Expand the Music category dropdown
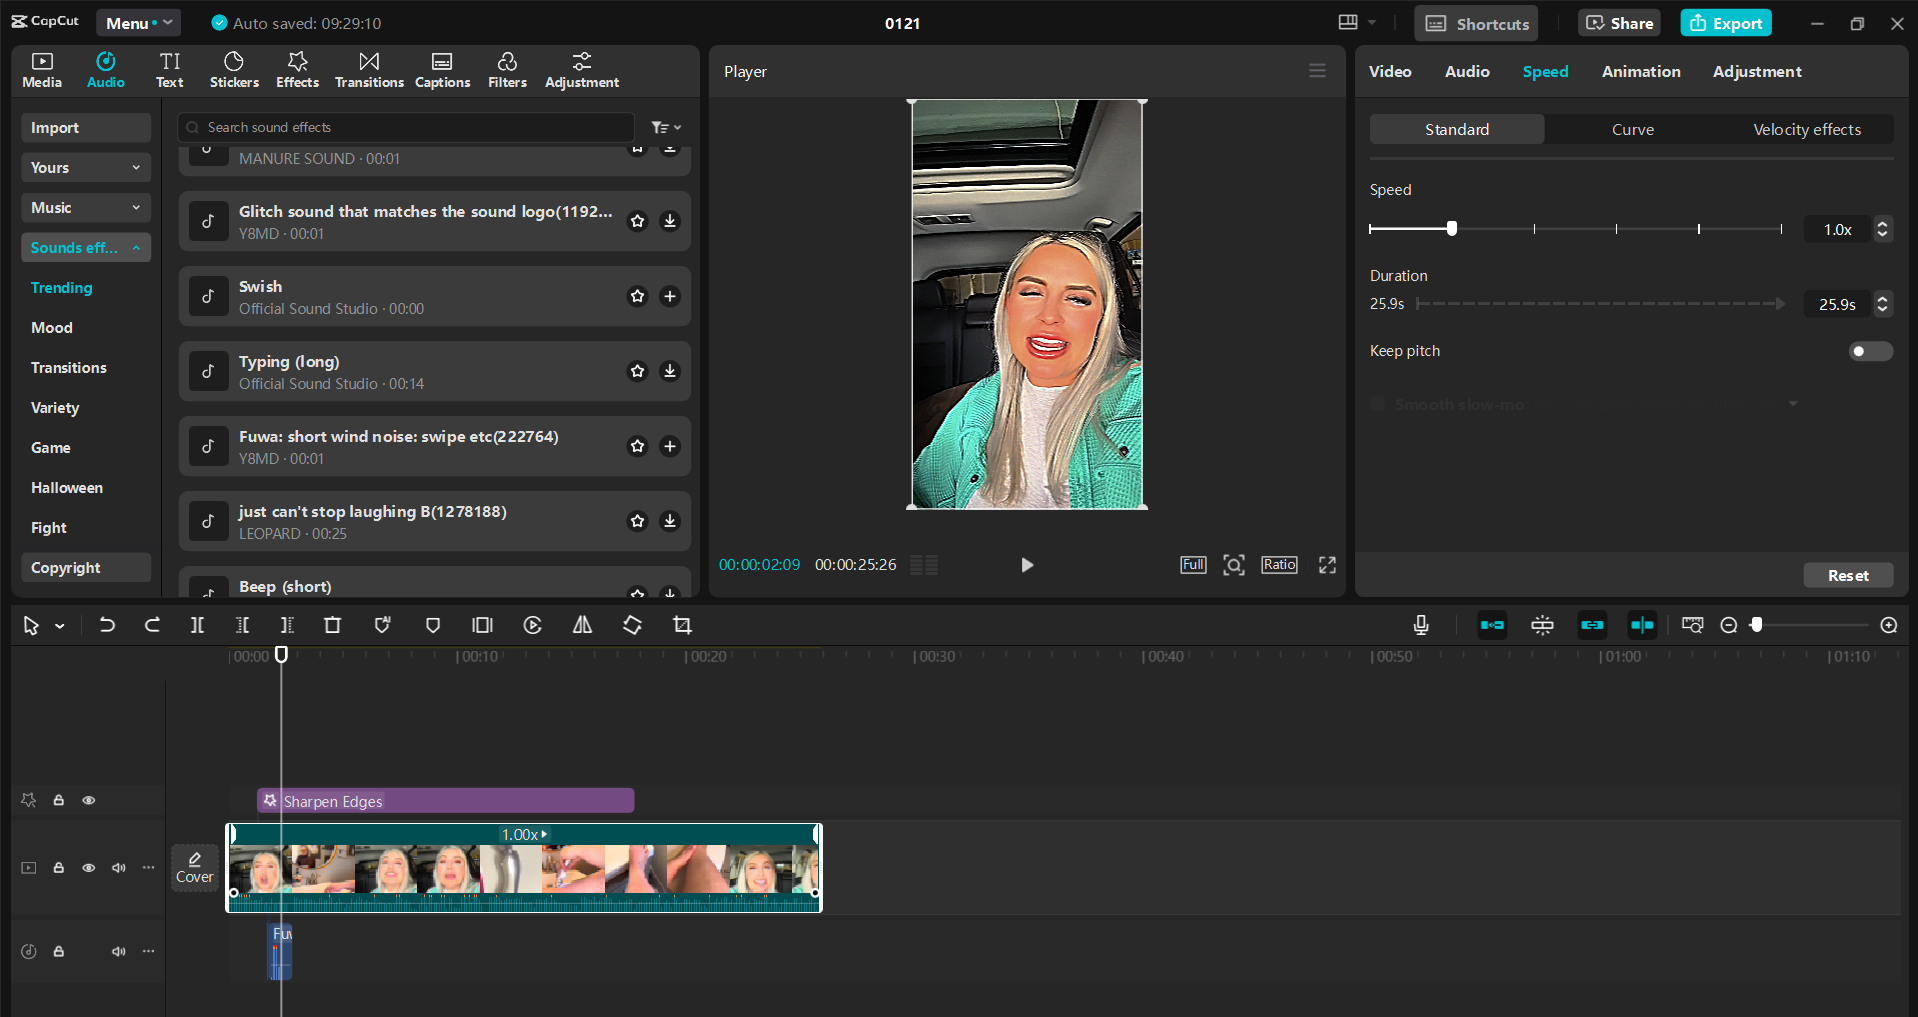Viewport: 1918px width, 1017px height. pyautogui.click(x=136, y=207)
